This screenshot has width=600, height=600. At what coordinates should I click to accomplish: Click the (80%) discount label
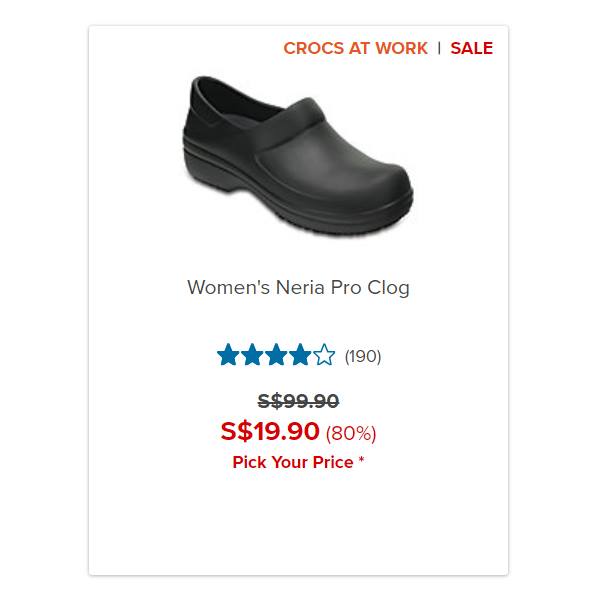[351, 434]
